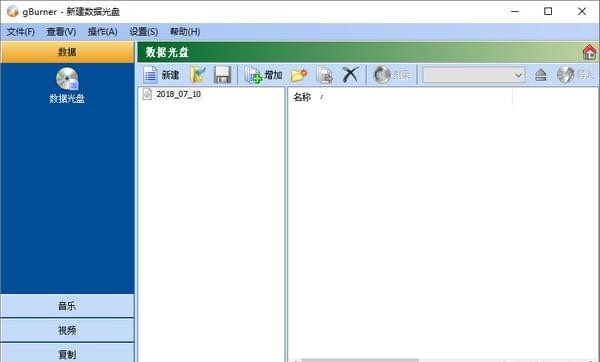
Task: Open the 文件(F) menu
Action: click(x=21, y=32)
